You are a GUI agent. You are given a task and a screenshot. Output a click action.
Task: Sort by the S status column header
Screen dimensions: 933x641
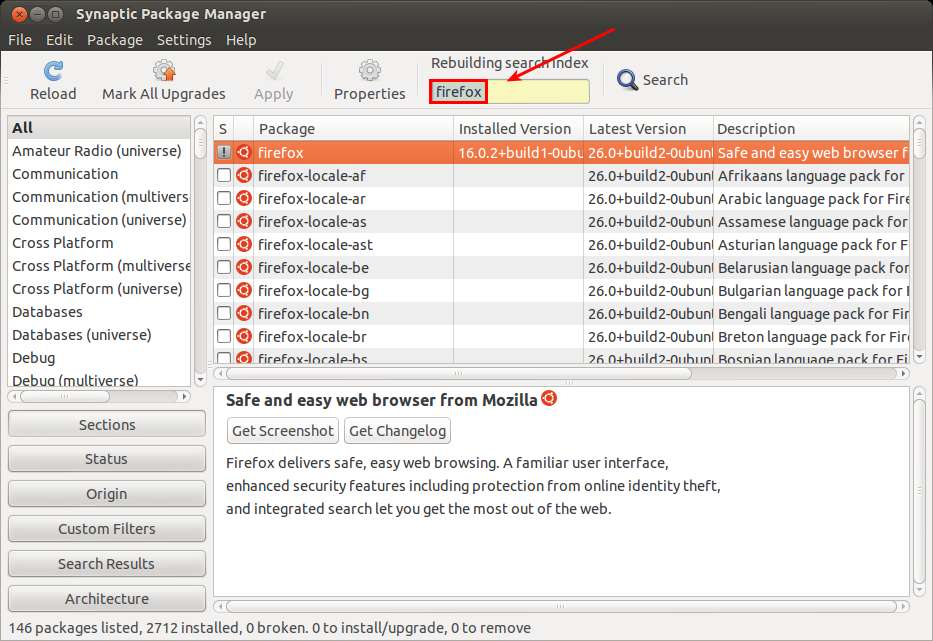point(223,129)
